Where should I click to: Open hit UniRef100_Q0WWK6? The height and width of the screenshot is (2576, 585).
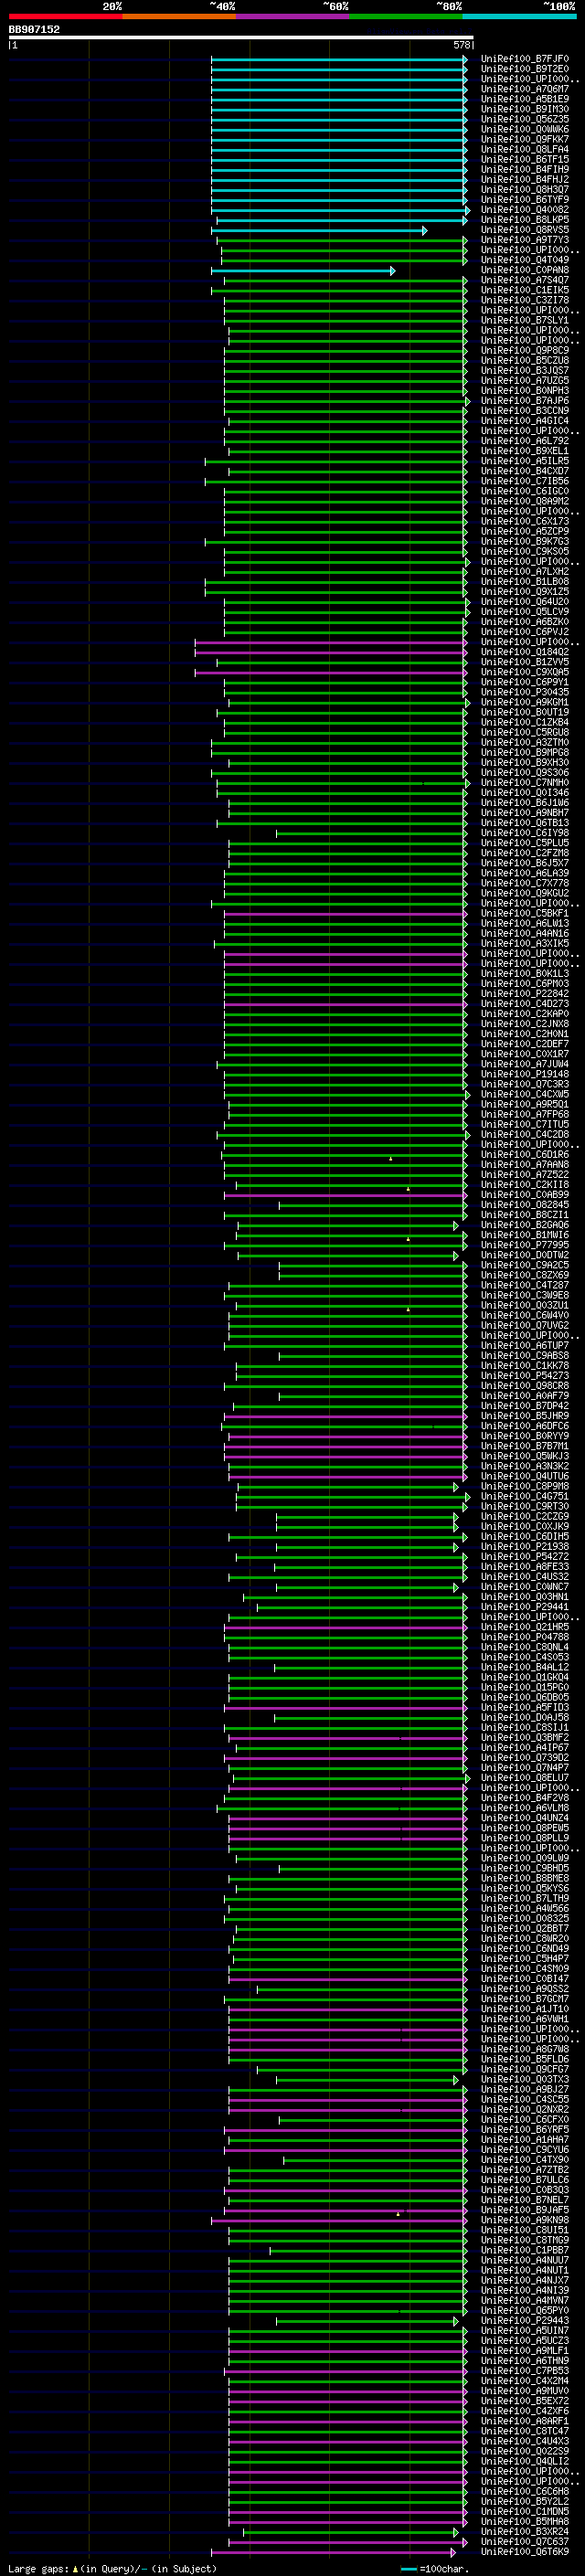point(524,129)
